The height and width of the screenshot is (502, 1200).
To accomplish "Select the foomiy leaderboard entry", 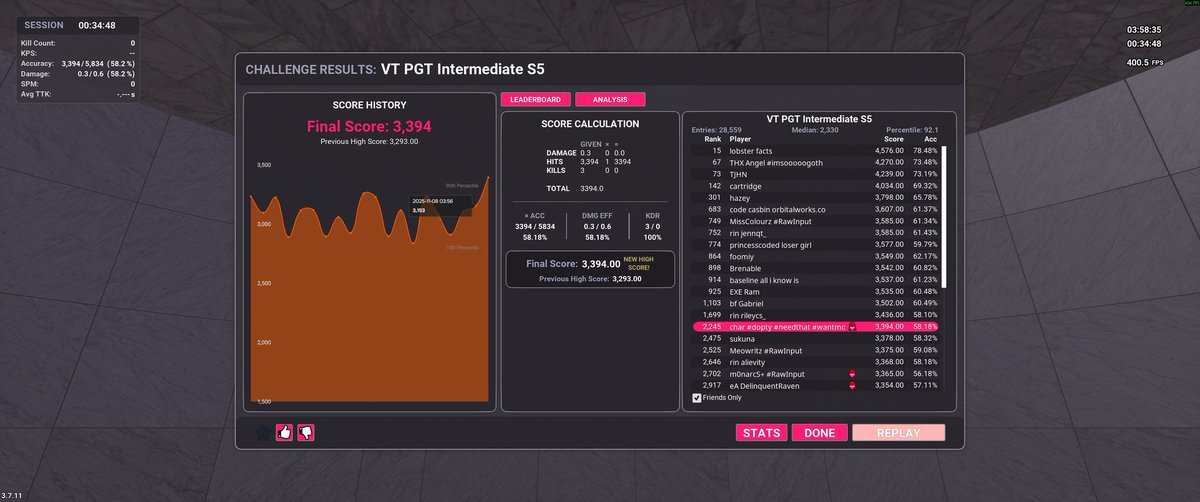I will click(x=815, y=256).
